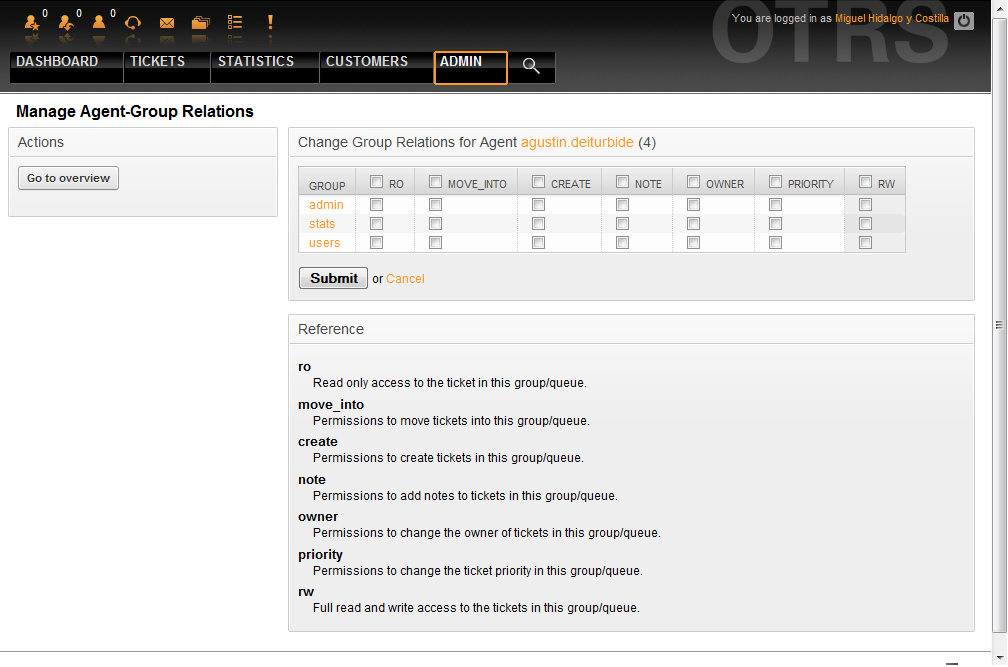This screenshot has height=667, width=1008.
Task: Open the Tickets menu
Action: [158, 62]
